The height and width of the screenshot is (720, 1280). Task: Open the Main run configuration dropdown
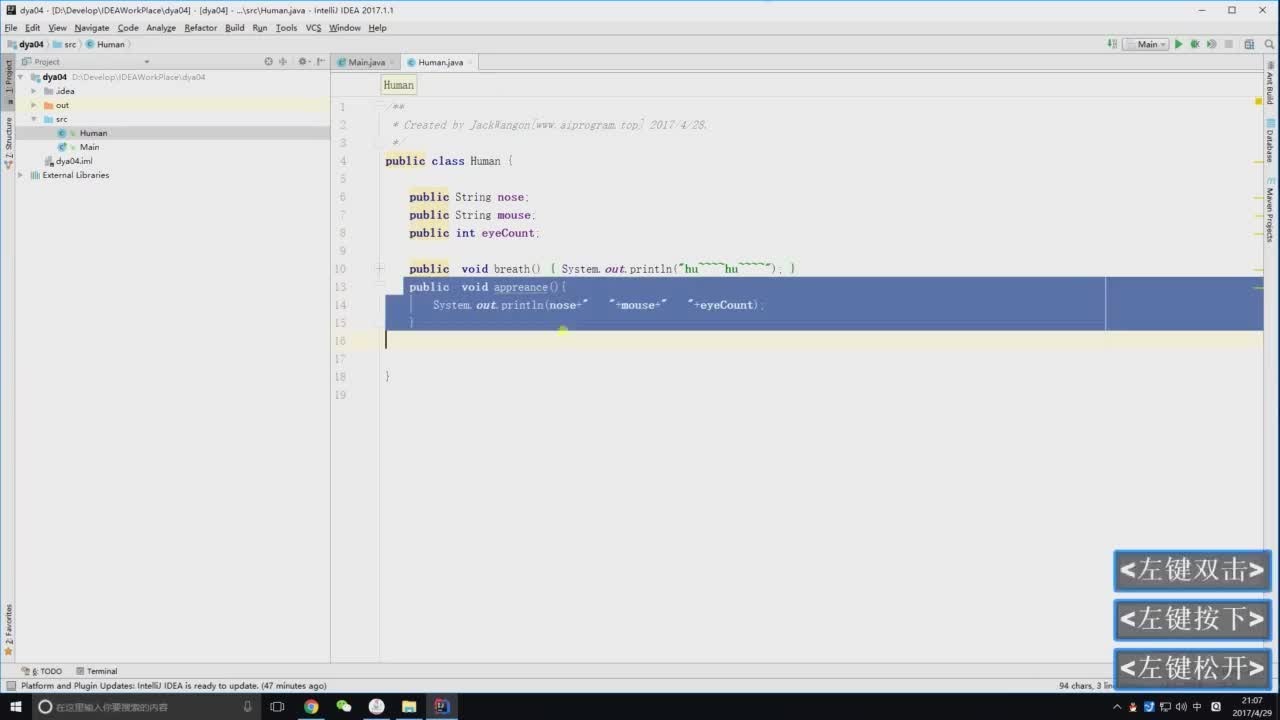(1146, 44)
